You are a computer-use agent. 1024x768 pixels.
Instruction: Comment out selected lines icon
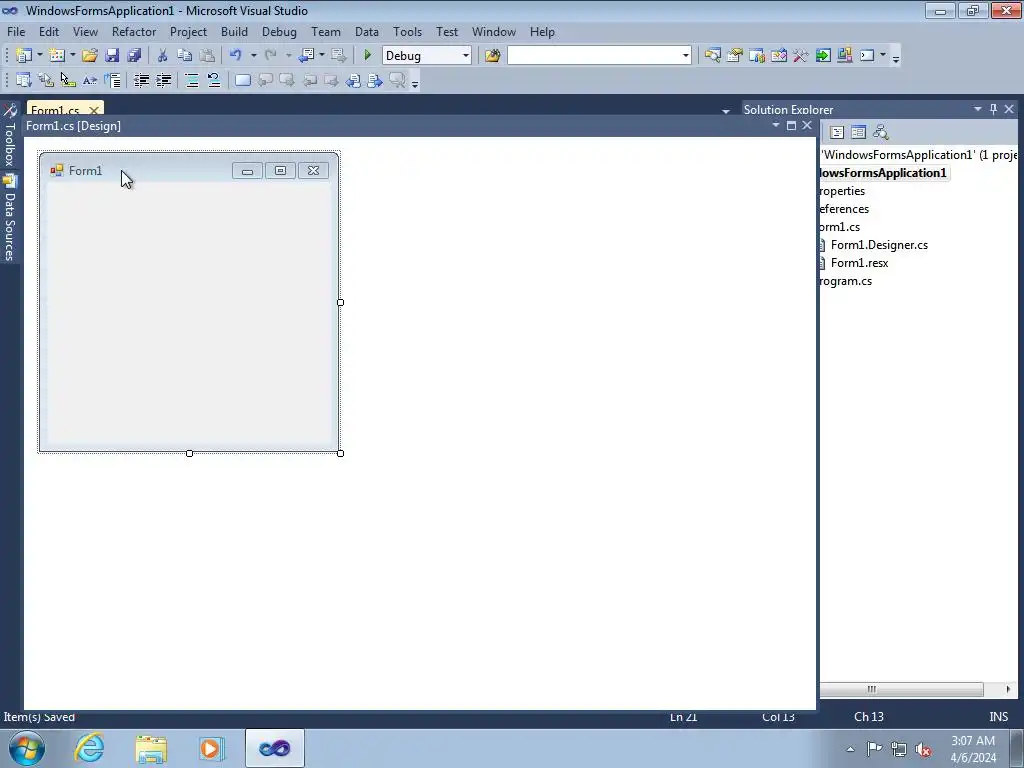pyautogui.click(x=192, y=80)
